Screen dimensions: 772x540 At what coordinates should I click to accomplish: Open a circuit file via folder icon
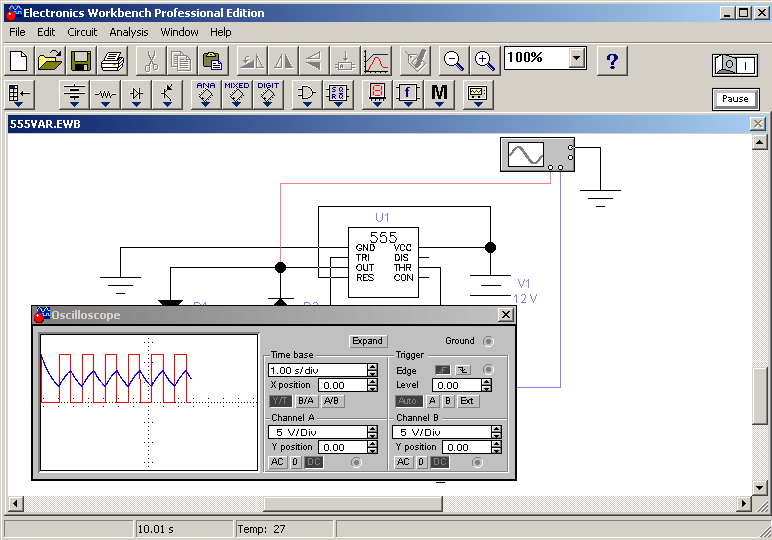[50, 61]
